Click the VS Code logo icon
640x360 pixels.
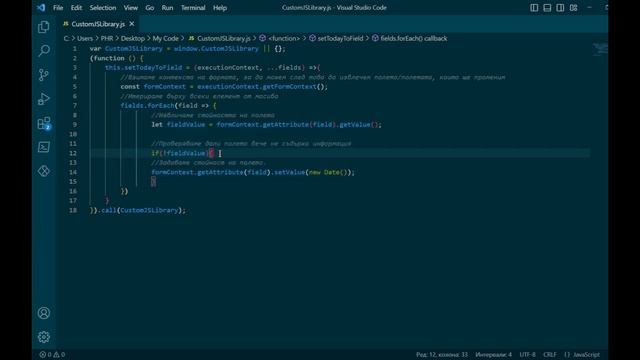click(41, 7)
